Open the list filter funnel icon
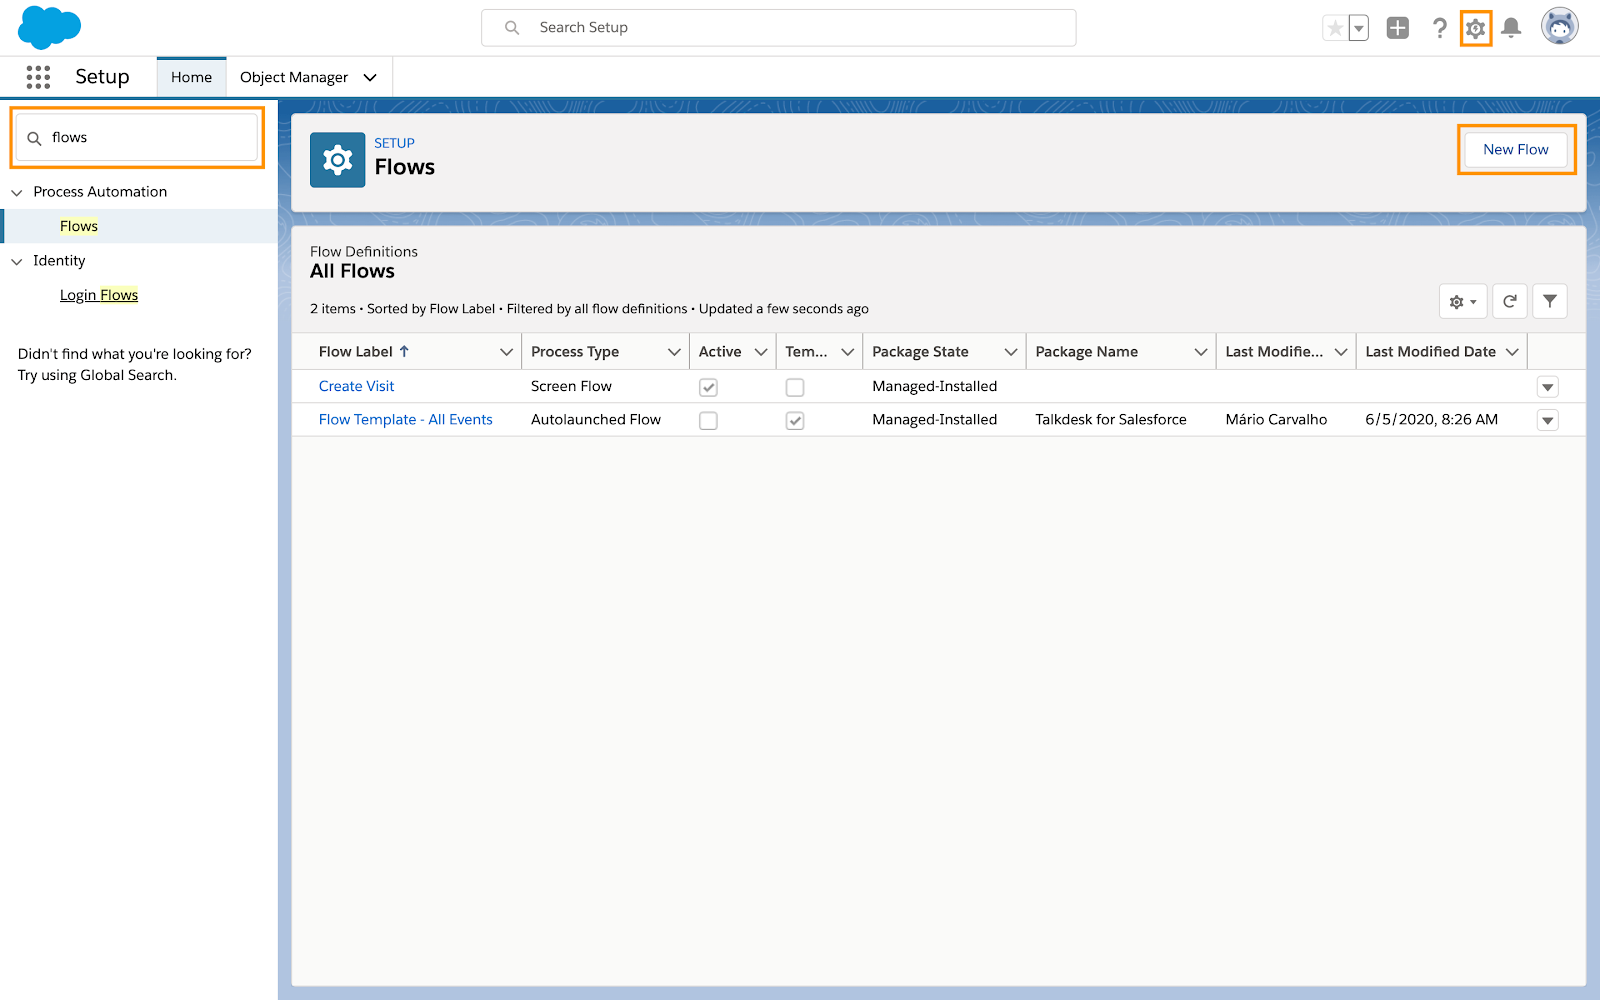 [x=1549, y=301]
